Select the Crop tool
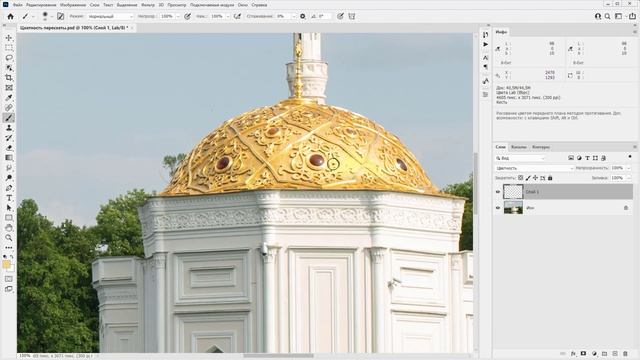 coord(9,78)
